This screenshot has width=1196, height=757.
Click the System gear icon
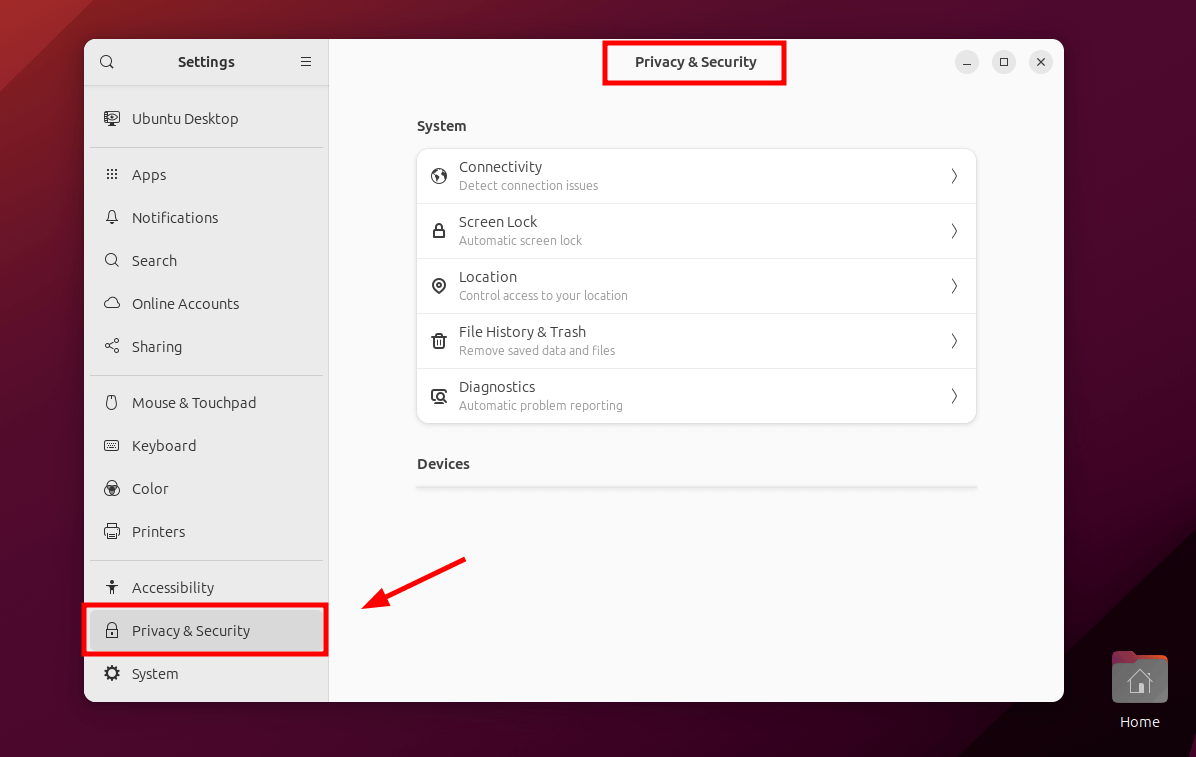112,673
